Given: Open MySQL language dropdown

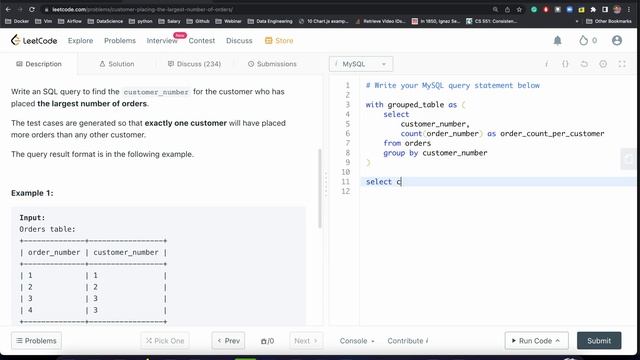Looking at the screenshot, I should coord(361,64).
